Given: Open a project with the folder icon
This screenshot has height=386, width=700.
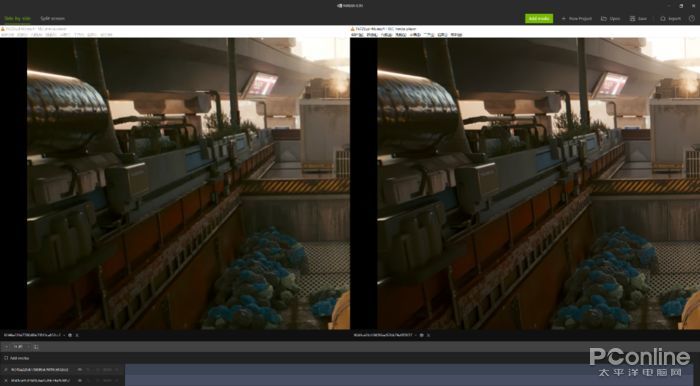Looking at the screenshot, I should [x=610, y=19].
